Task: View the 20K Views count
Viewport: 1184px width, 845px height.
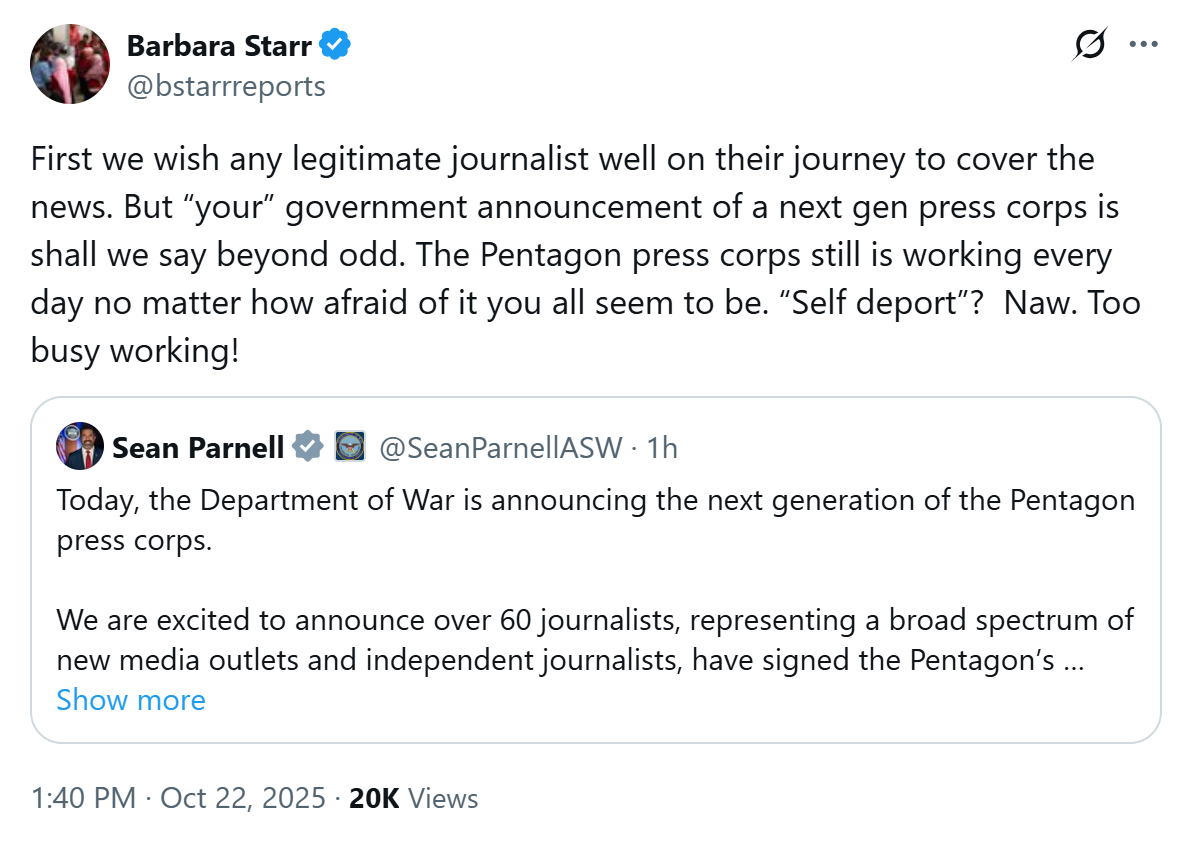Action: (413, 798)
